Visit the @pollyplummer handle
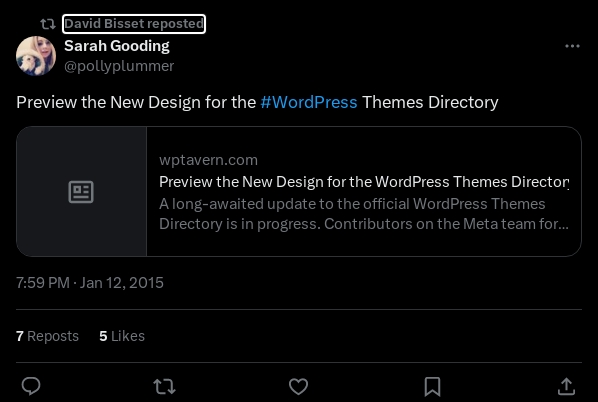 point(119,66)
